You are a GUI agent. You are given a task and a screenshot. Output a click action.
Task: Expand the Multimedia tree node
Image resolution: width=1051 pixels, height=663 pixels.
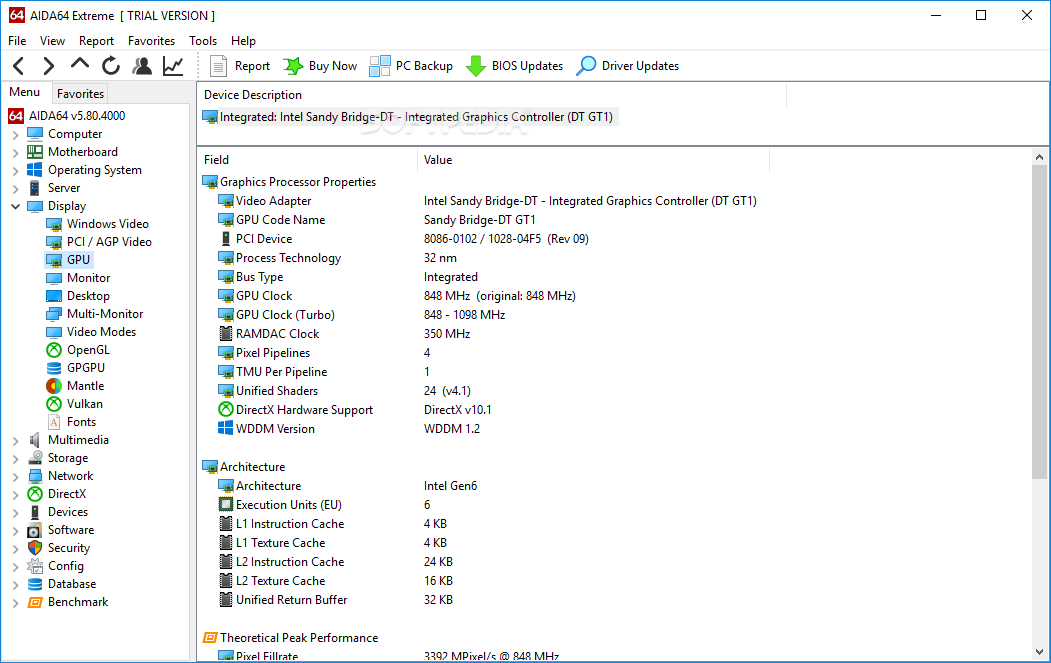[15, 440]
